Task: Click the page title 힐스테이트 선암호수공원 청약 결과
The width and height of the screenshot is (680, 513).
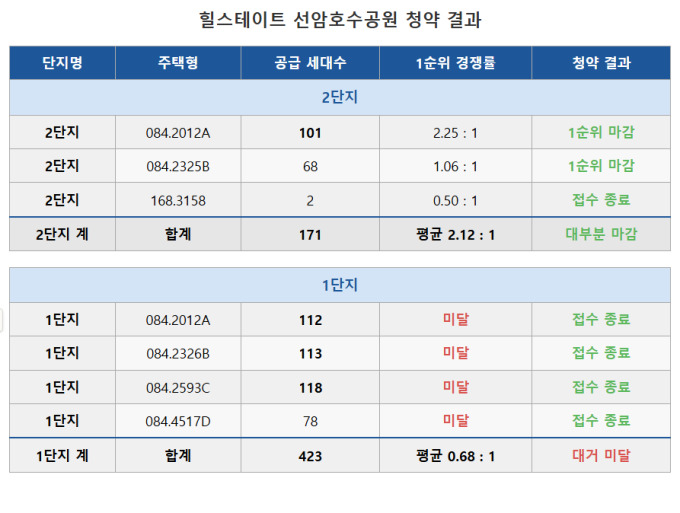Action: pos(340,20)
